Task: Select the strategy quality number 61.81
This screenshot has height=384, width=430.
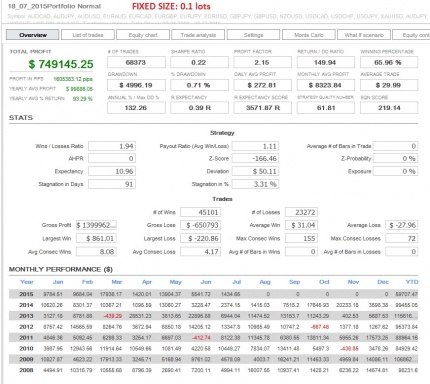Action: [x=326, y=108]
